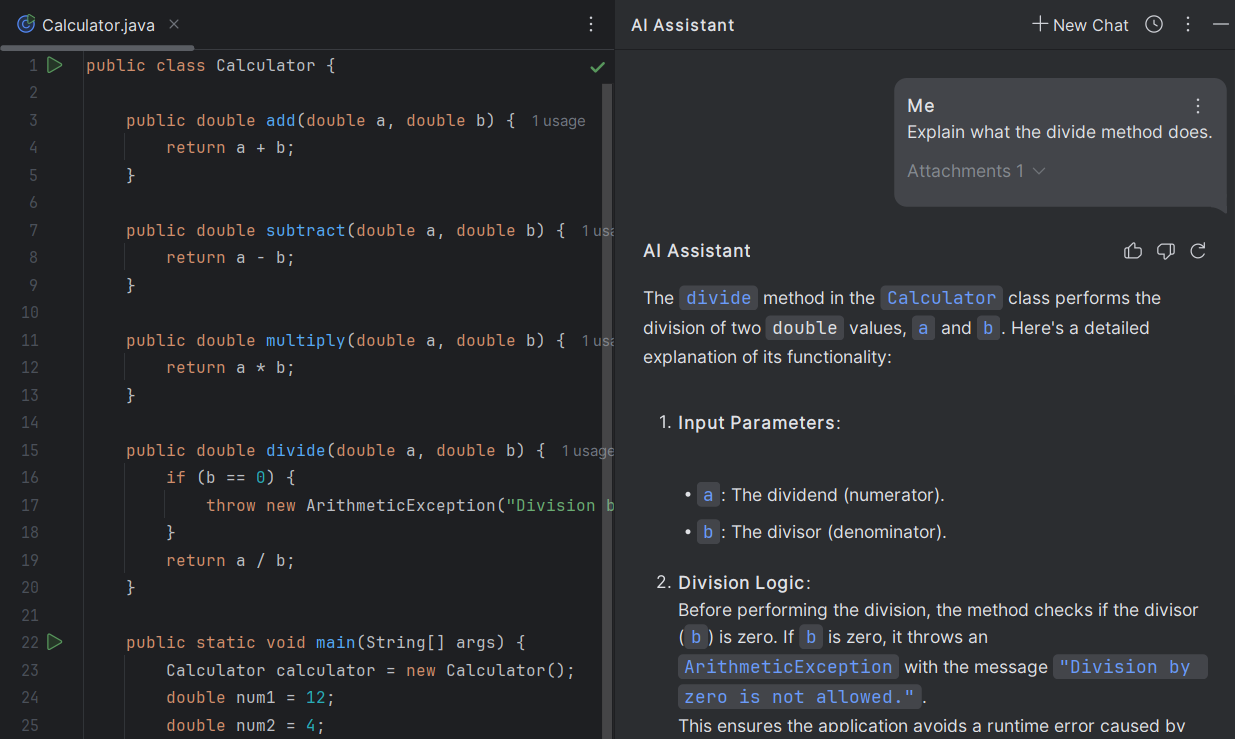
Task: Click line number 15 in gutter
Action: pyautogui.click(x=28, y=450)
